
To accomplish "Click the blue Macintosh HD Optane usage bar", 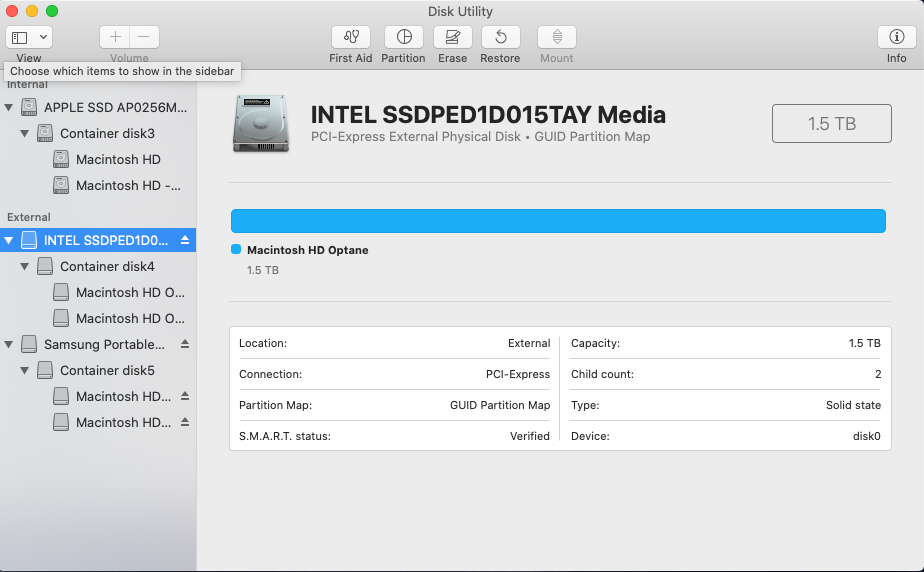I will pos(558,221).
